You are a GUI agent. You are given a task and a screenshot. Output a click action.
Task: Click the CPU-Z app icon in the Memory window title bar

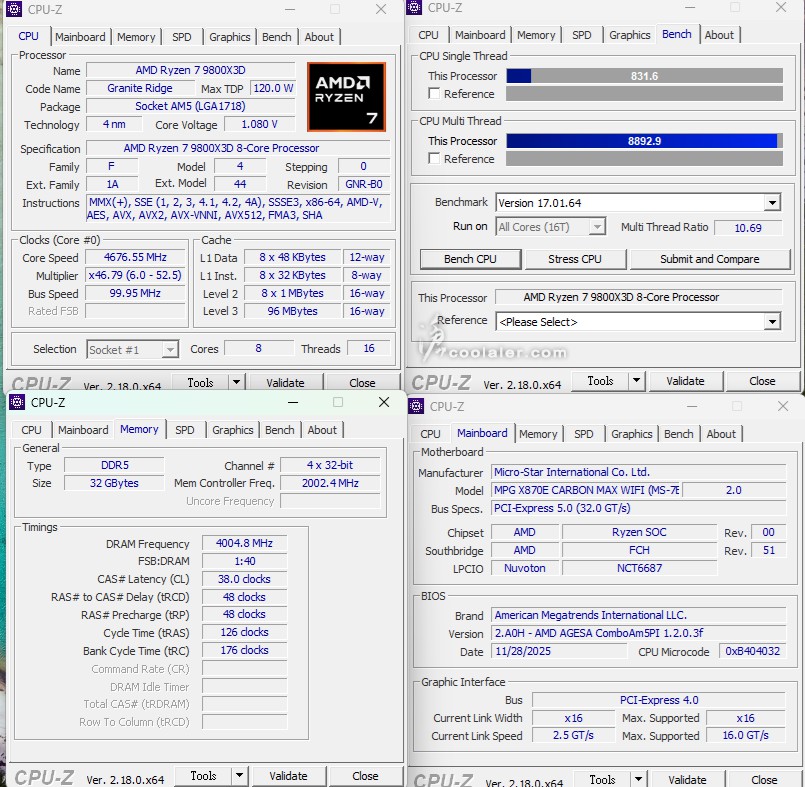tap(17, 402)
